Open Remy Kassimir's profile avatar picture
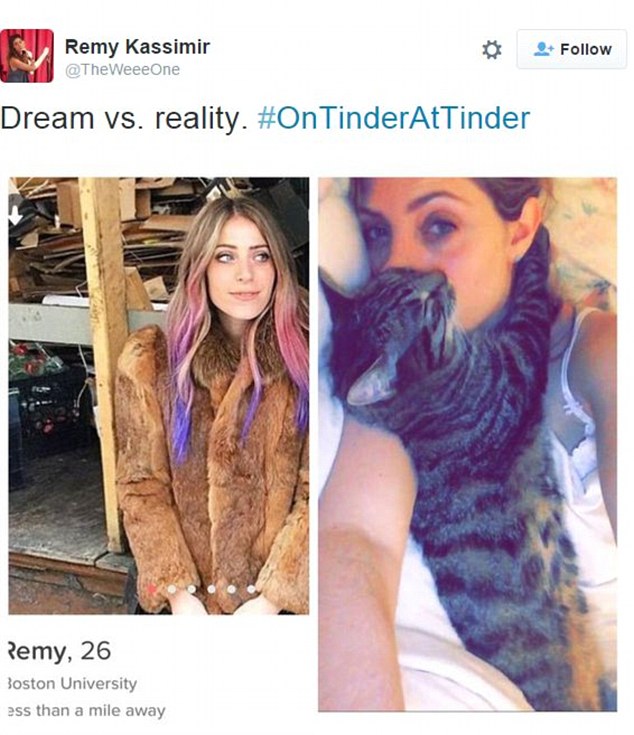The width and height of the screenshot is (634, 735). point(27,56)
